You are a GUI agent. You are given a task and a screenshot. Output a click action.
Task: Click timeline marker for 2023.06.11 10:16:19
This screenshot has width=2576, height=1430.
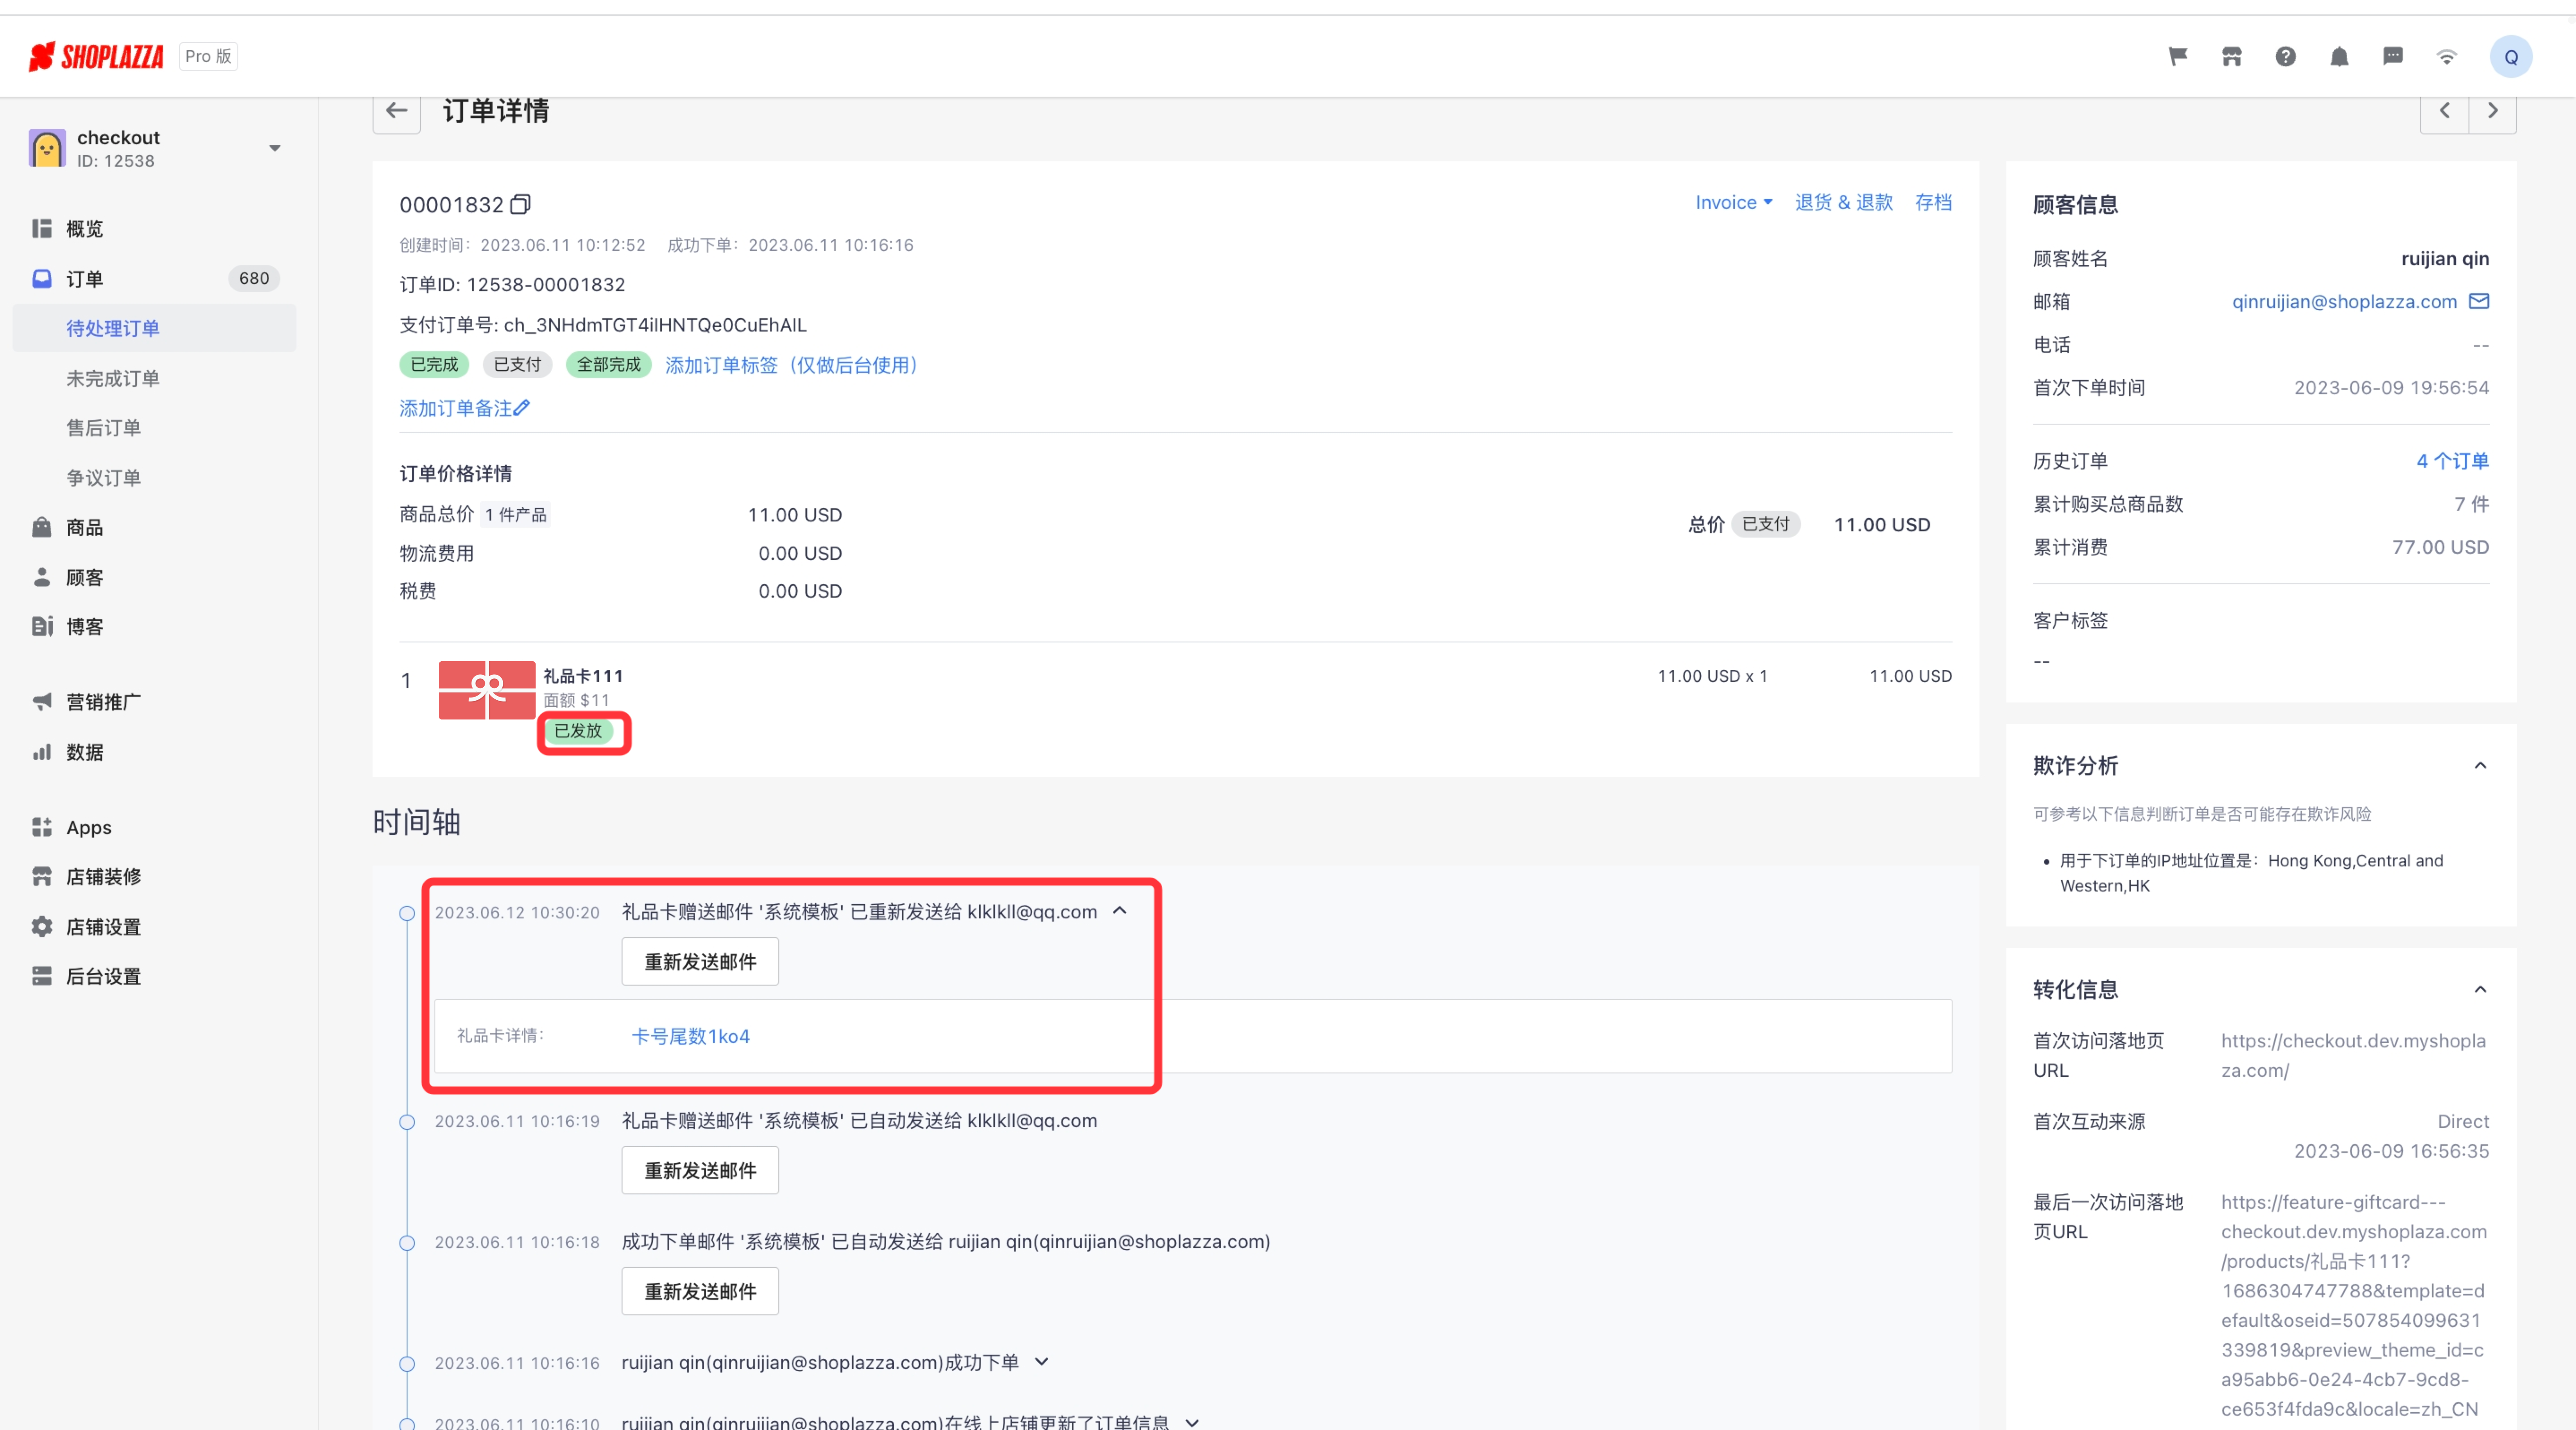click(x=407, y=1122)
